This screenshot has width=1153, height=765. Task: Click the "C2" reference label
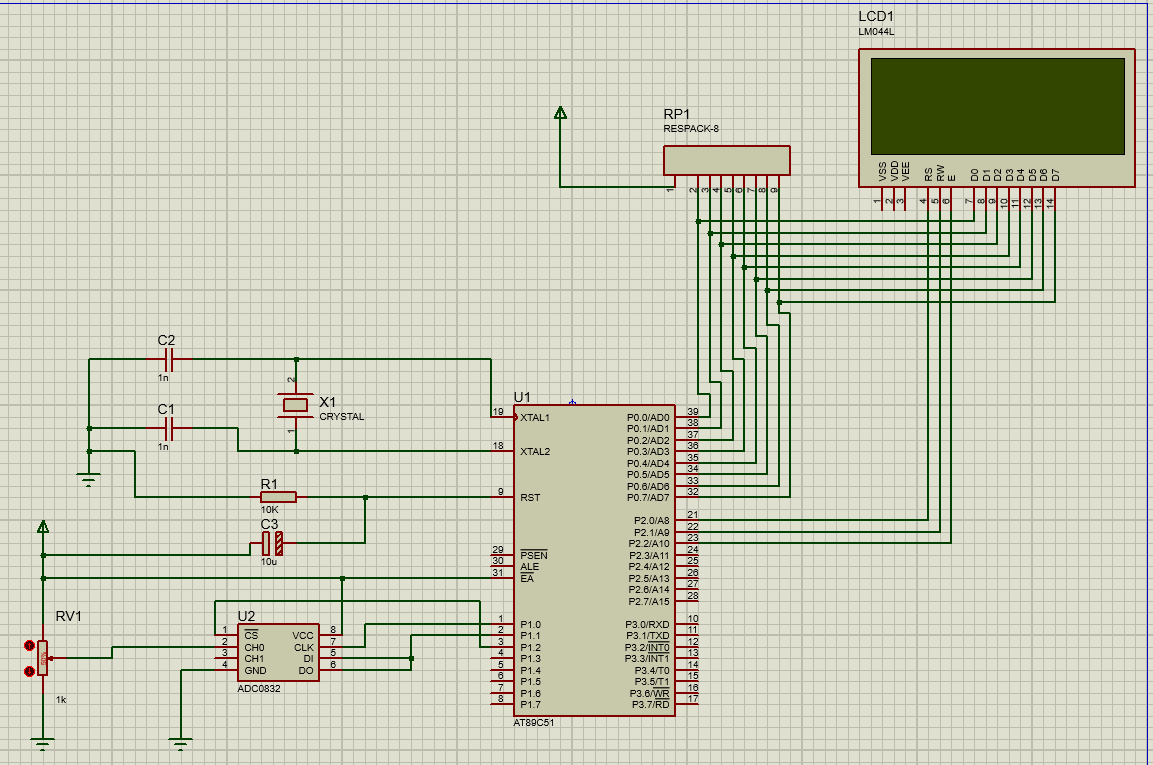(x=166, y=341)
